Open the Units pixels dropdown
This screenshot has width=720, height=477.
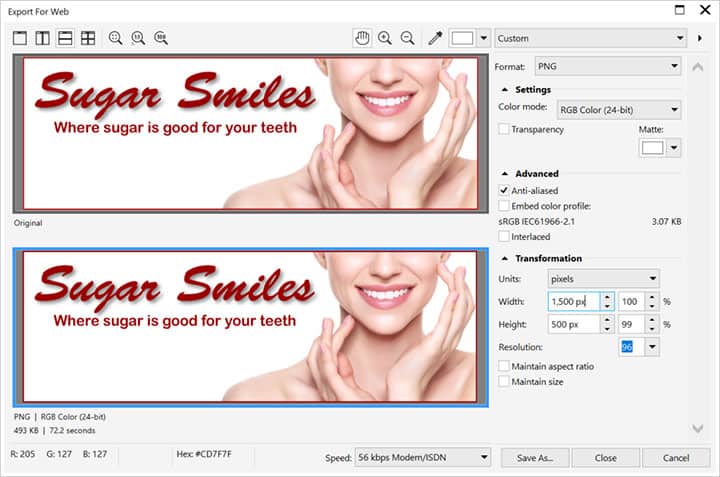[603, 279]
